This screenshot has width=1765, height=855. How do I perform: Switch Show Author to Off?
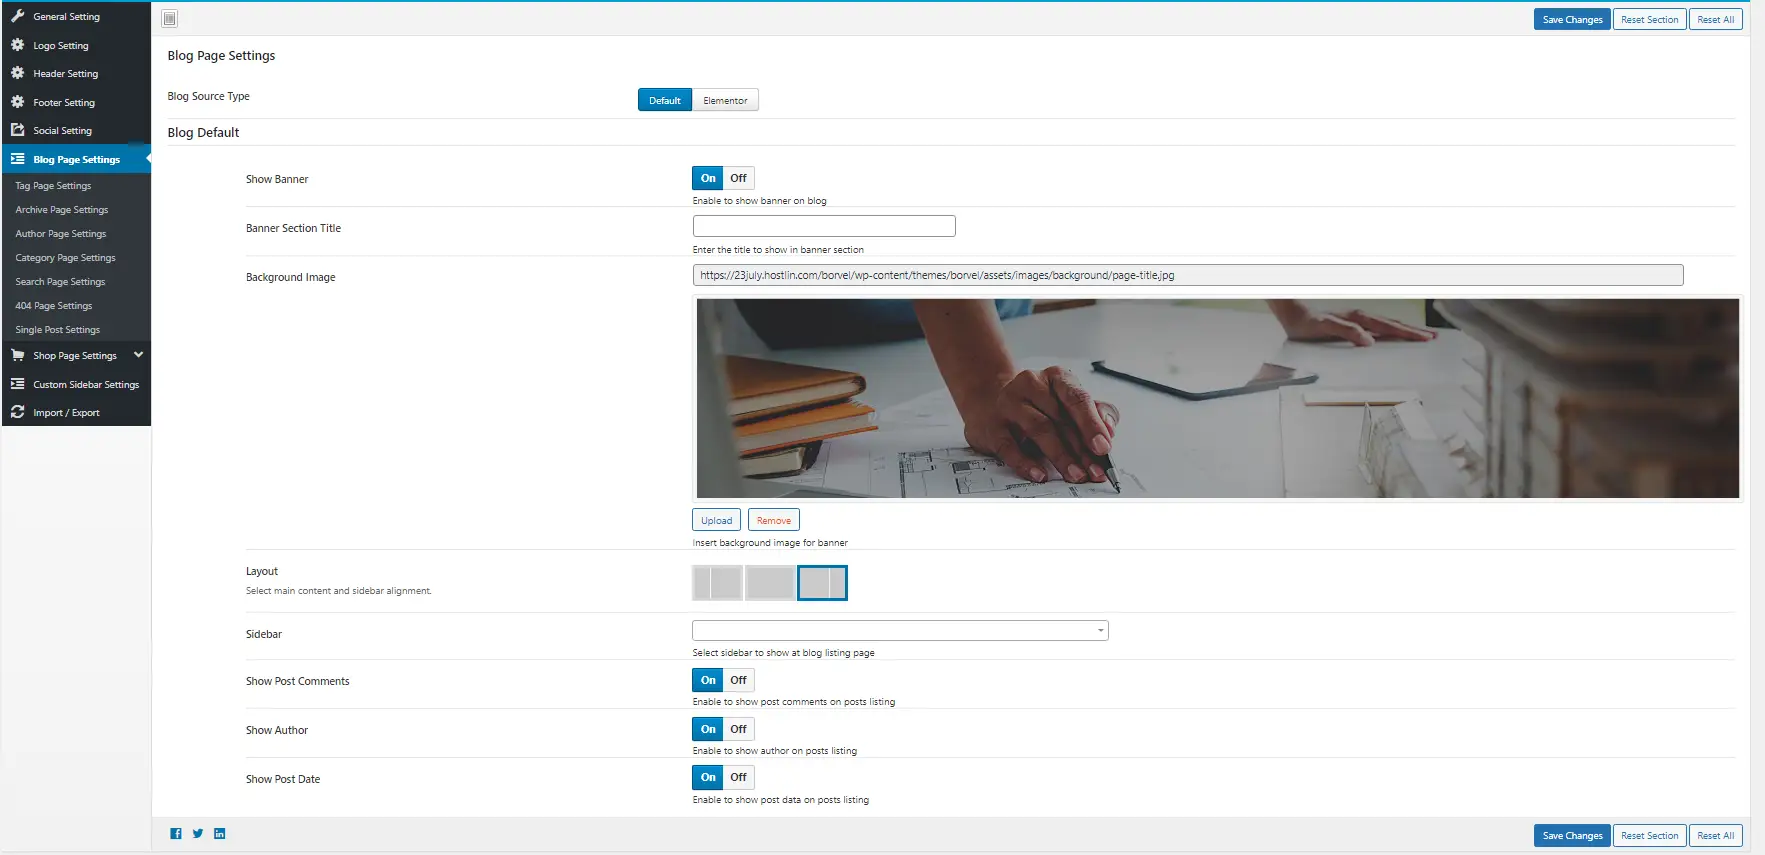pyautogui.click(x=738, y=730)
